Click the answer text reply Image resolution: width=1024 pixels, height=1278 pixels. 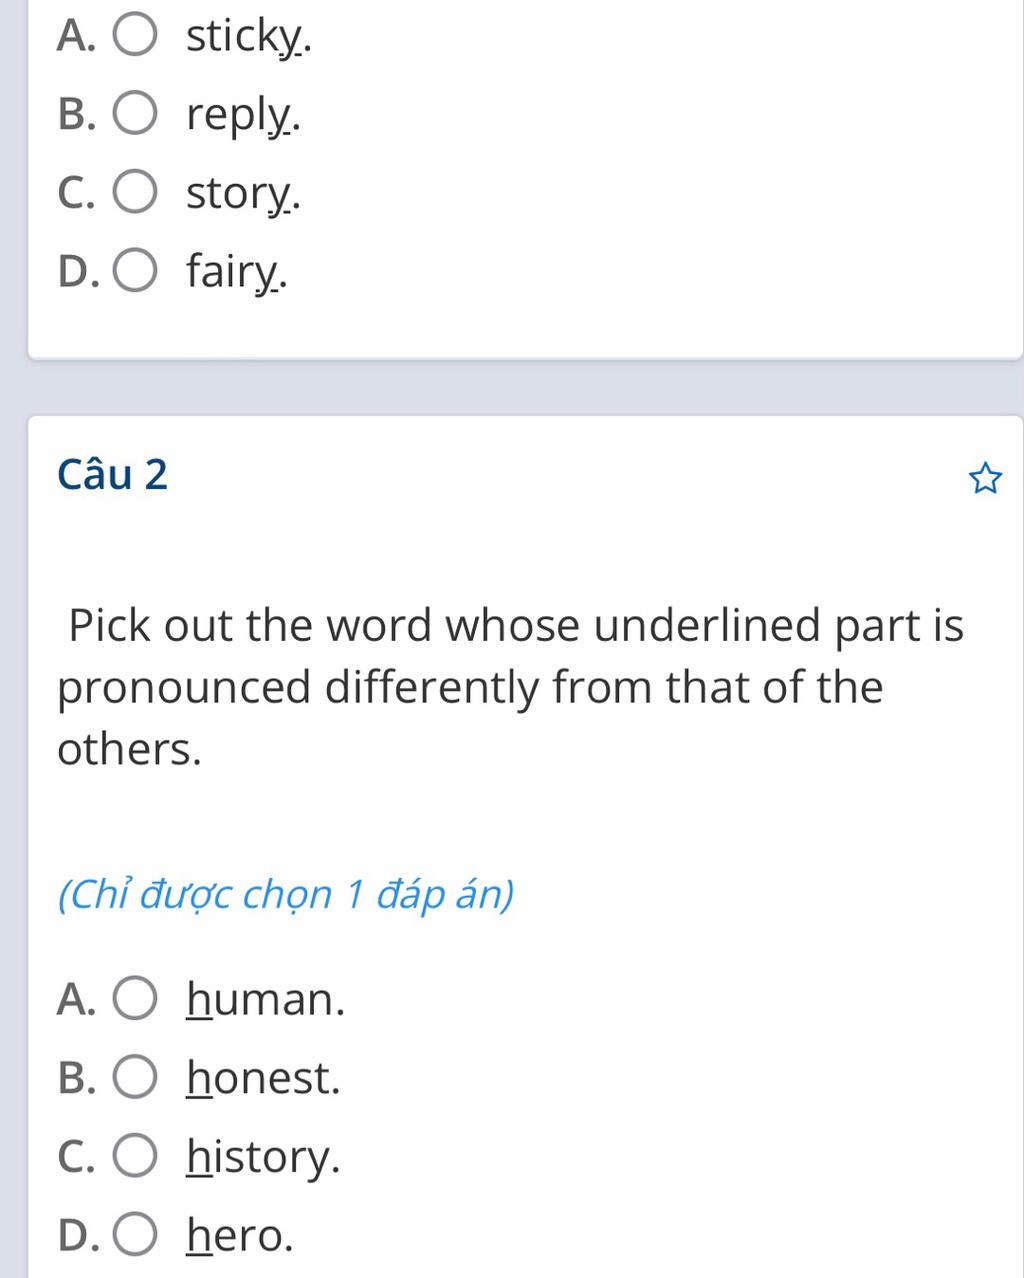click(x=242, y=116)
